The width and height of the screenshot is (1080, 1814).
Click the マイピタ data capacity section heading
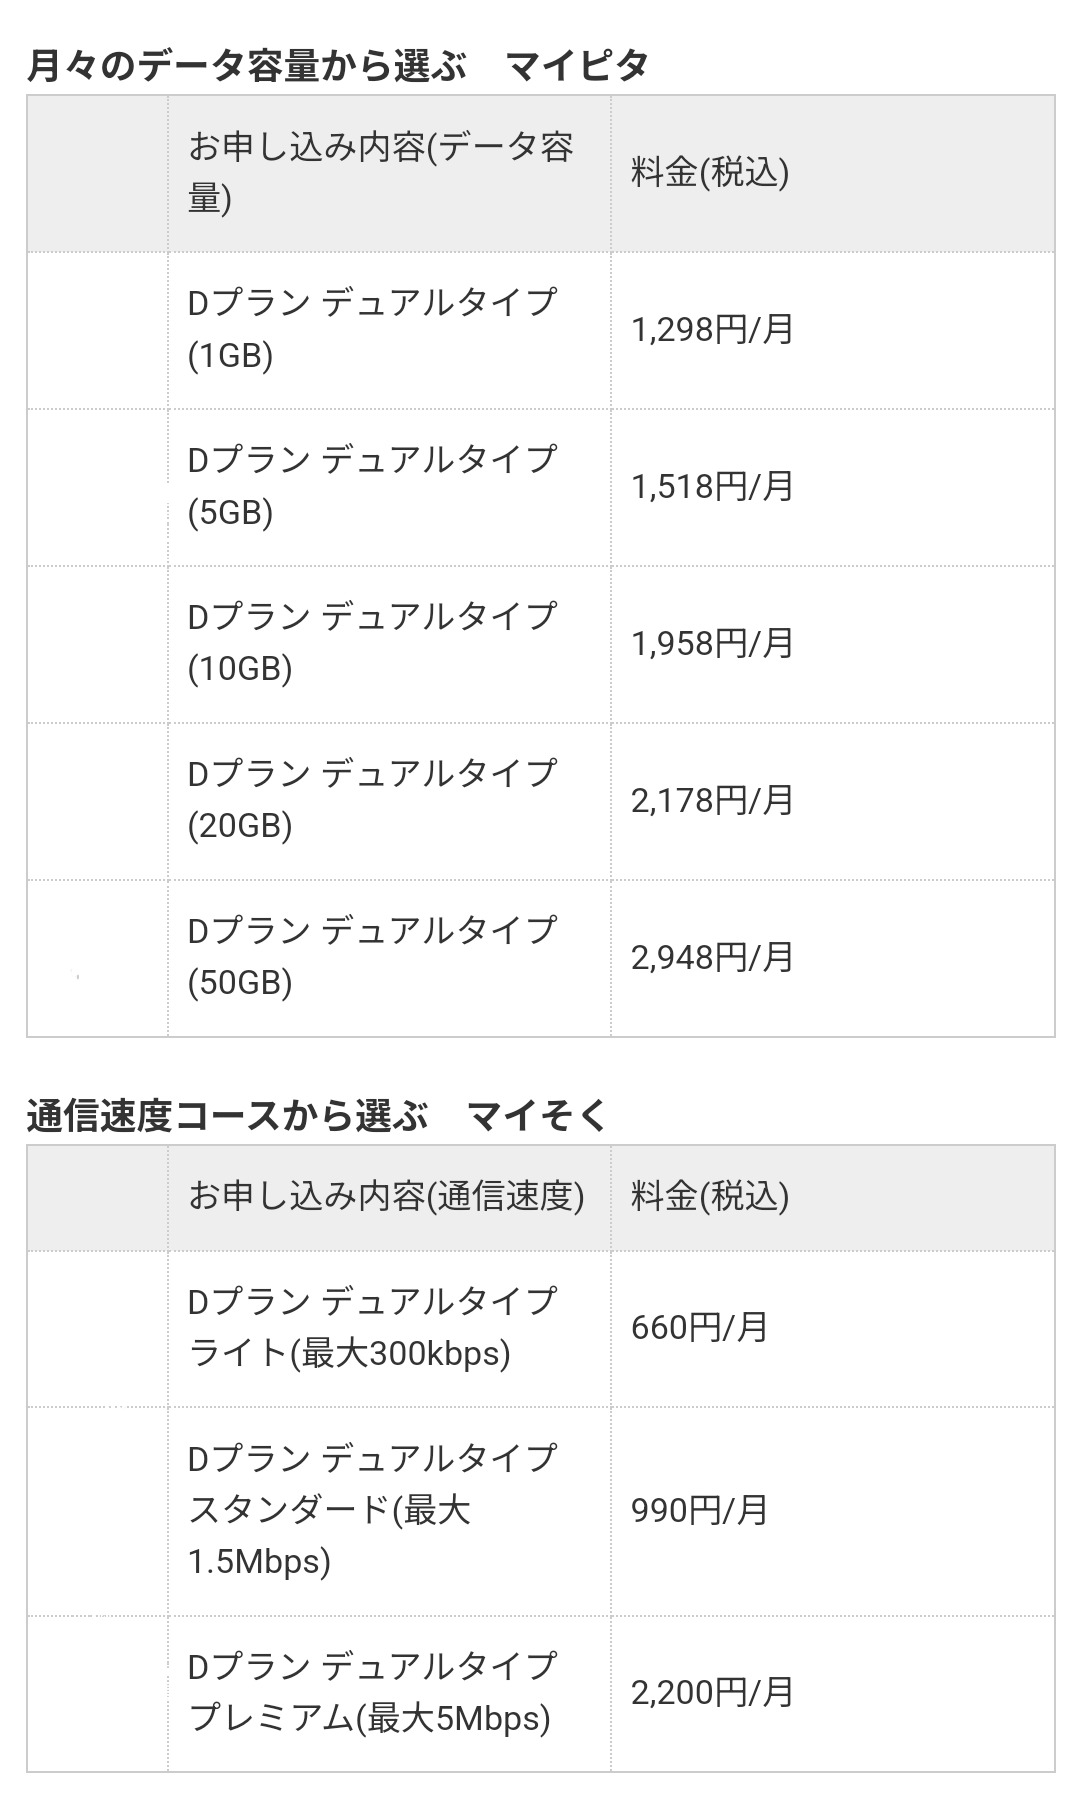click(338, 66)
